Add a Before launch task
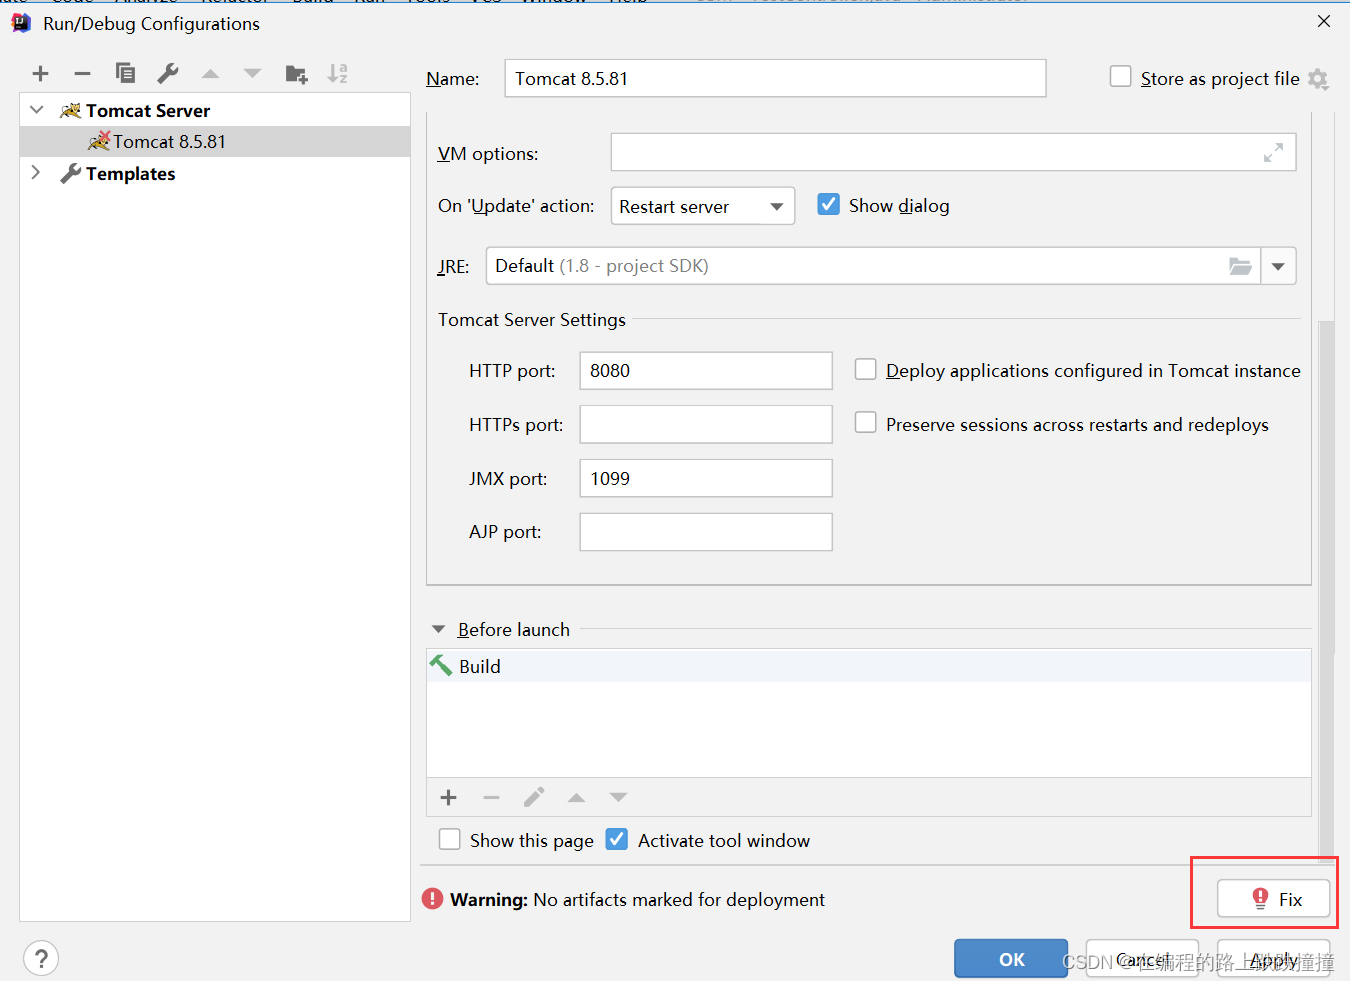 click(448, 797)
